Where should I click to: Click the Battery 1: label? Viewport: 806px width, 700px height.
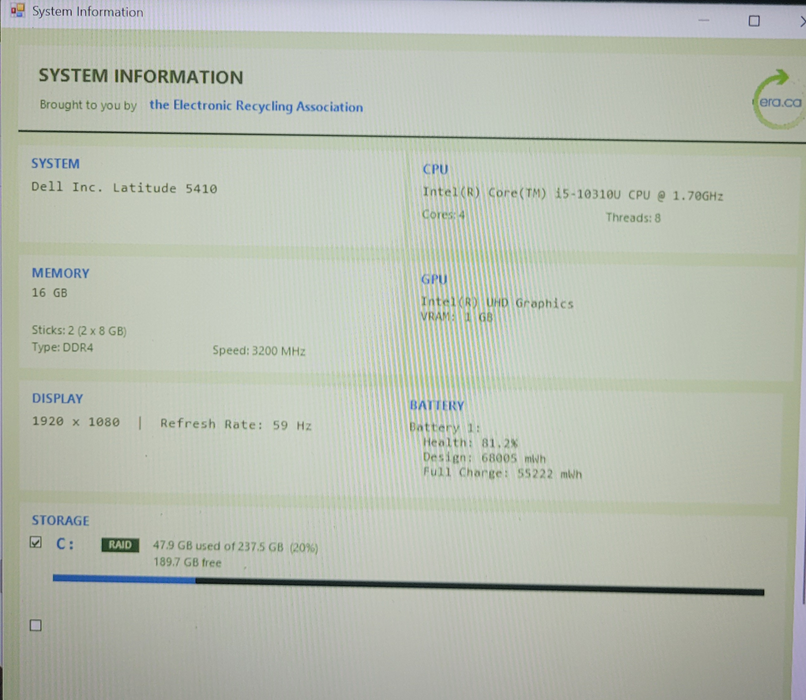point(445,427)
